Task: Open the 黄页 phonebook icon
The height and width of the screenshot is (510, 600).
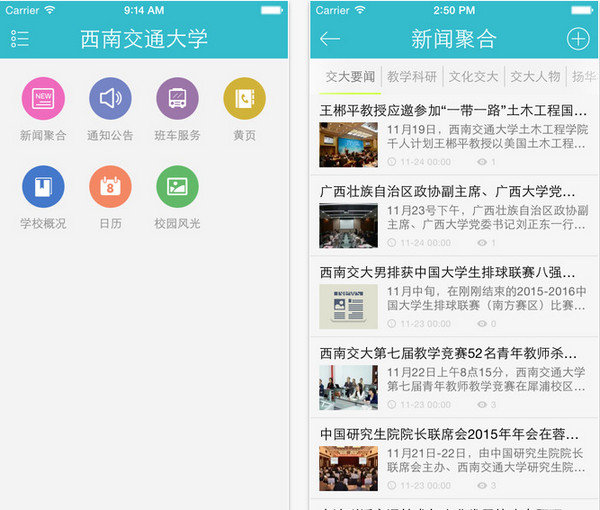Action: (x=245, y=99)
